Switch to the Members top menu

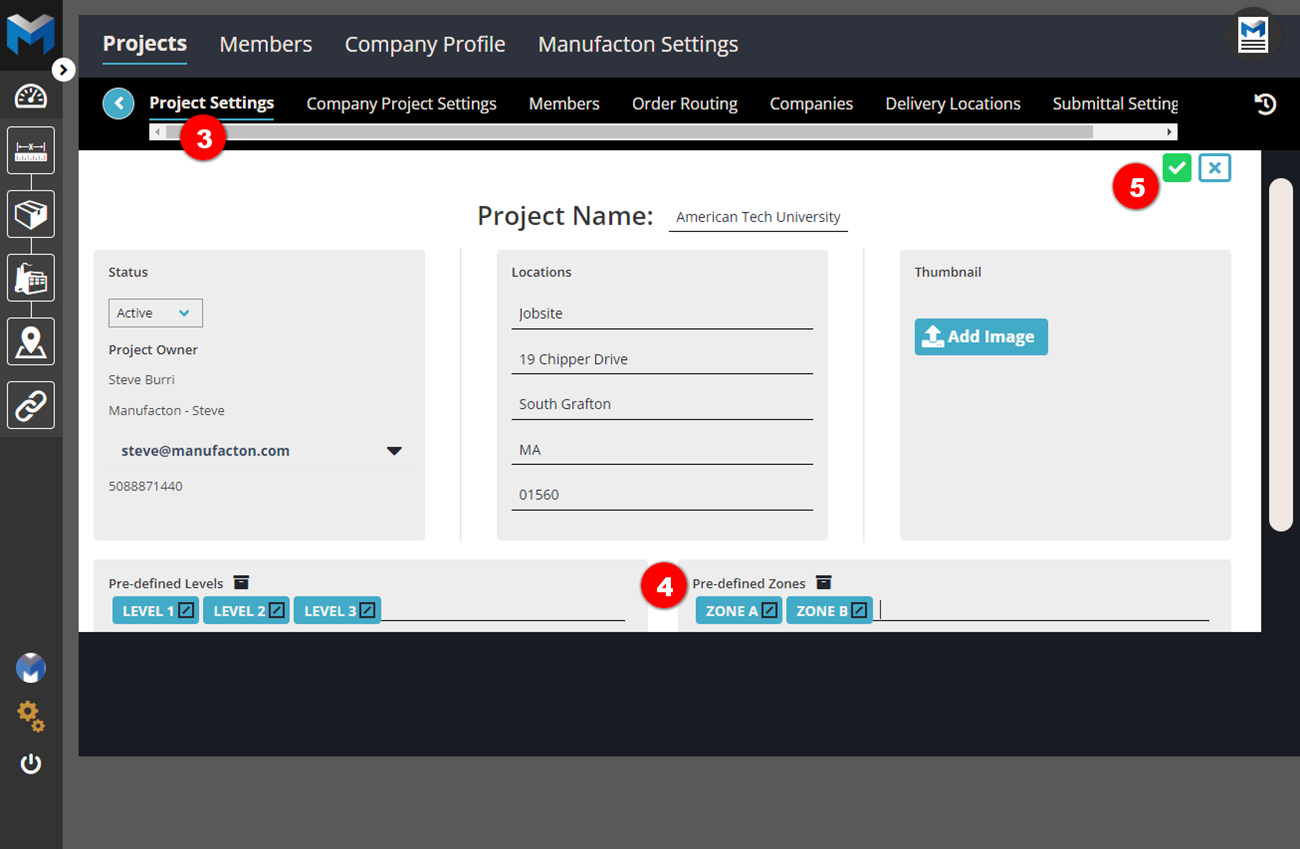point(265,44)
